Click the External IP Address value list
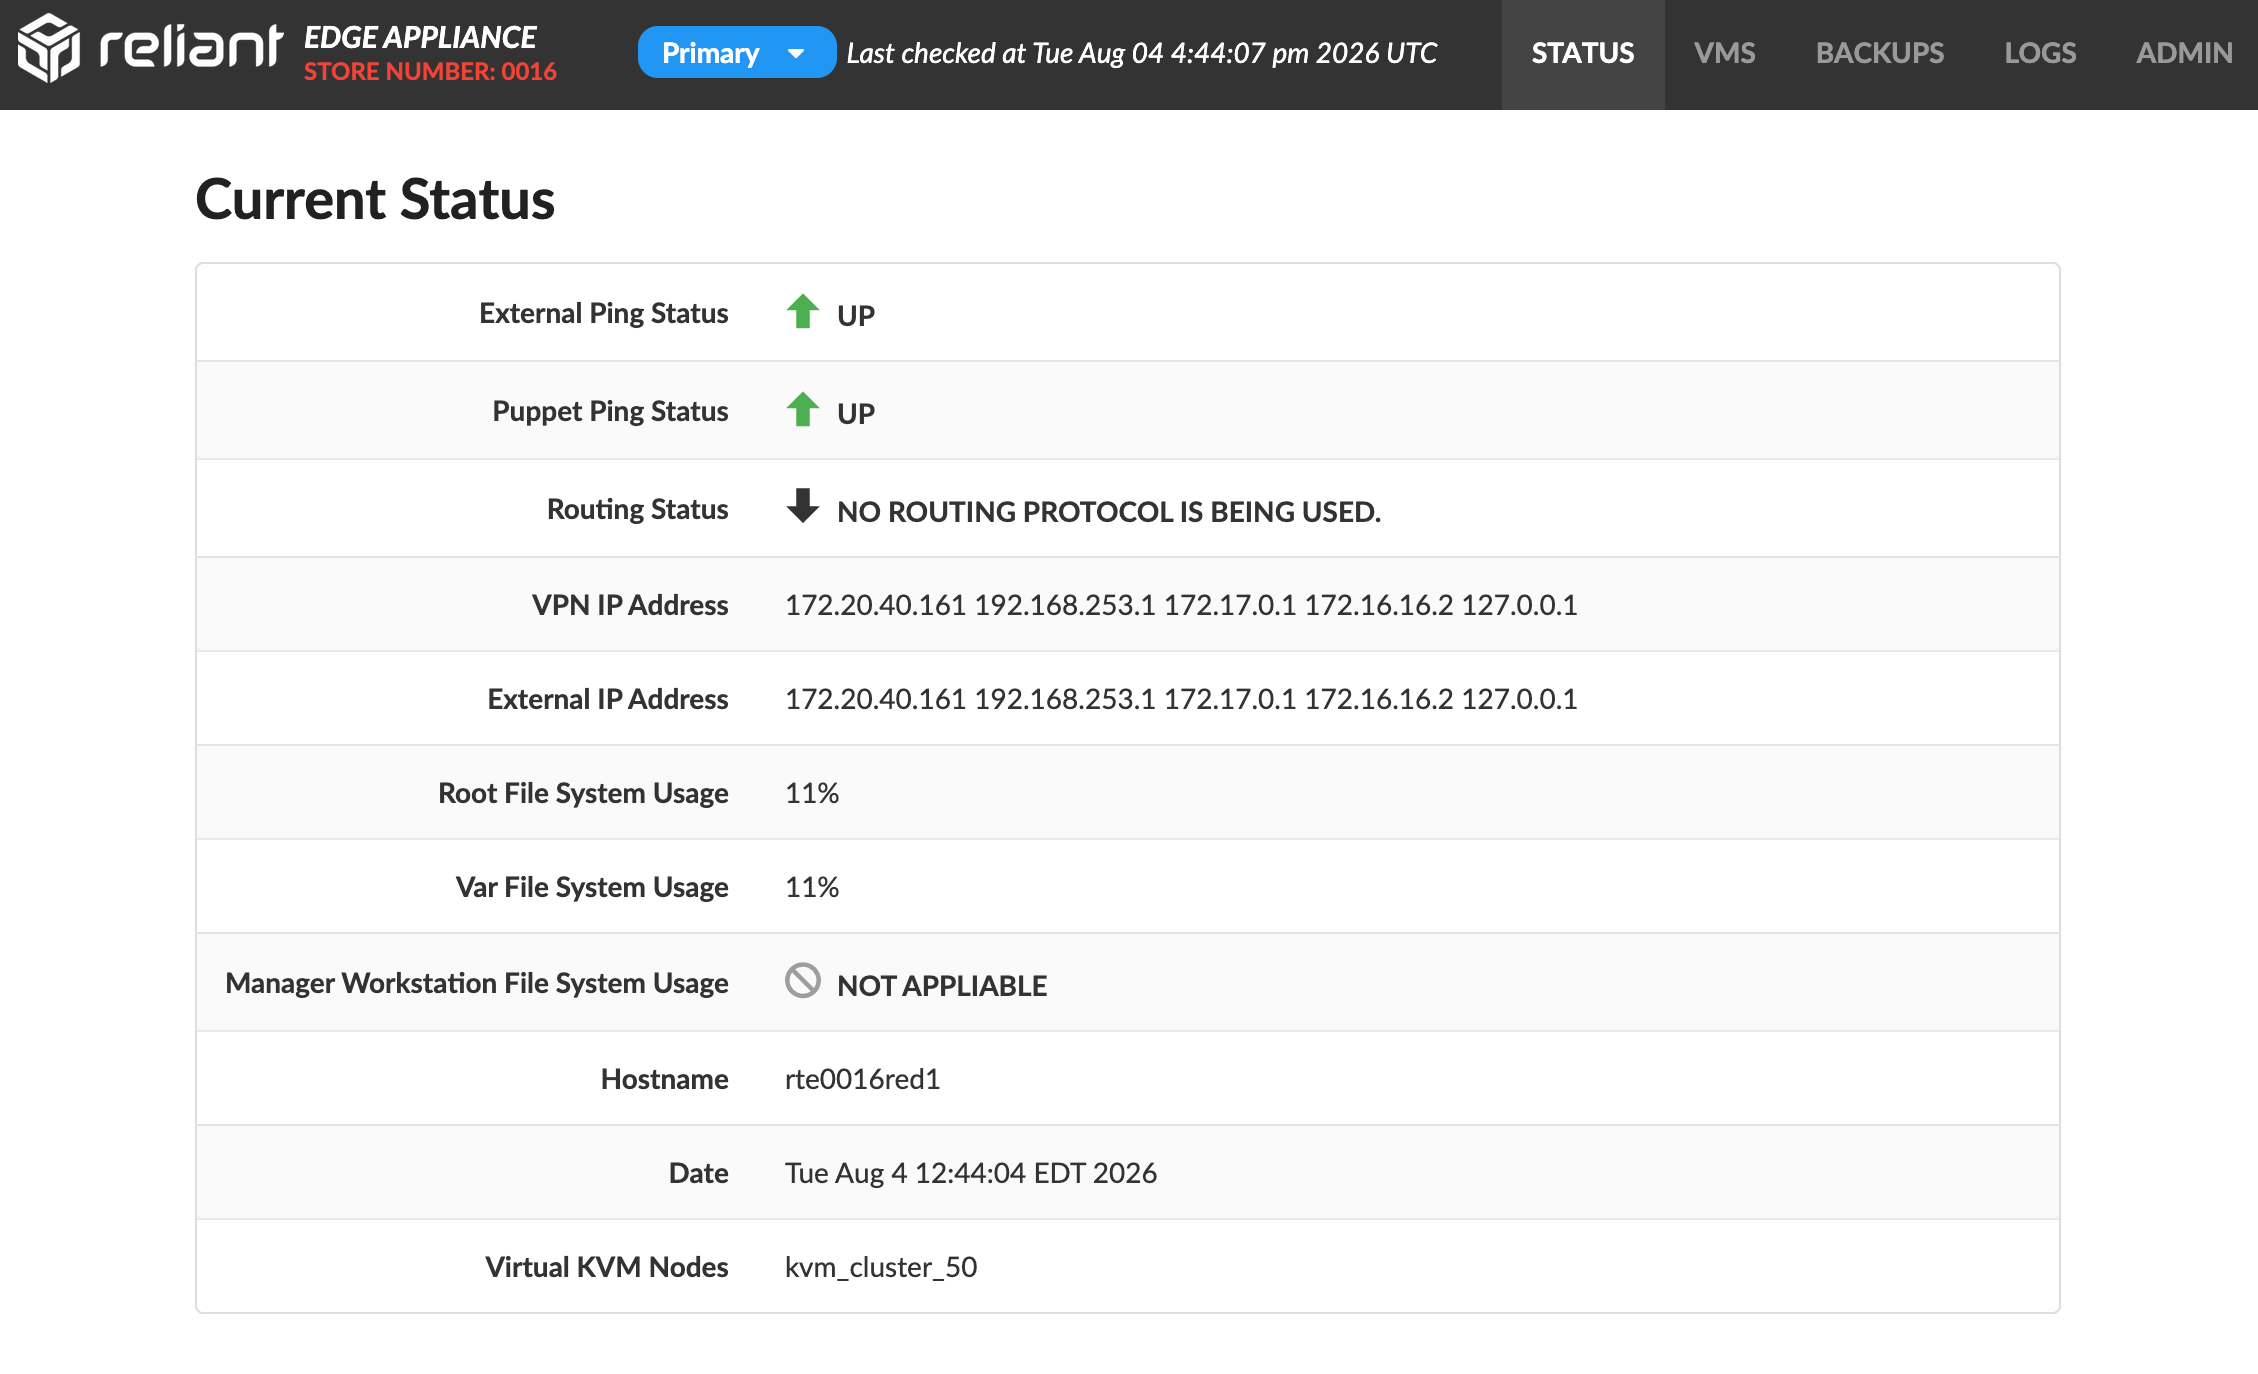Screen dimensions: 2258x1374 [1181, 699]
